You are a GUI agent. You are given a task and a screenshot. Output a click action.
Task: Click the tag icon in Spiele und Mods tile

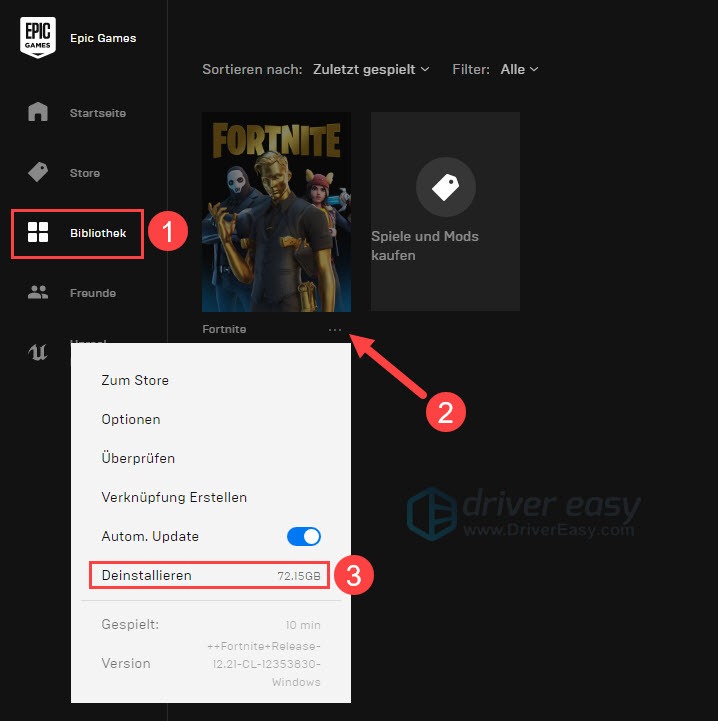(445, 187)
